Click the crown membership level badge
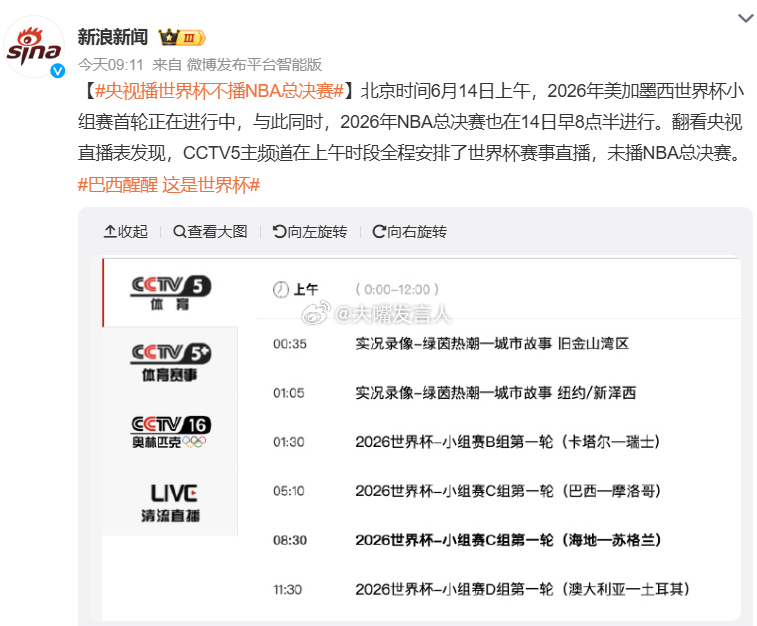Viewport: 757px width, 626px height. [x=182, y=37]
